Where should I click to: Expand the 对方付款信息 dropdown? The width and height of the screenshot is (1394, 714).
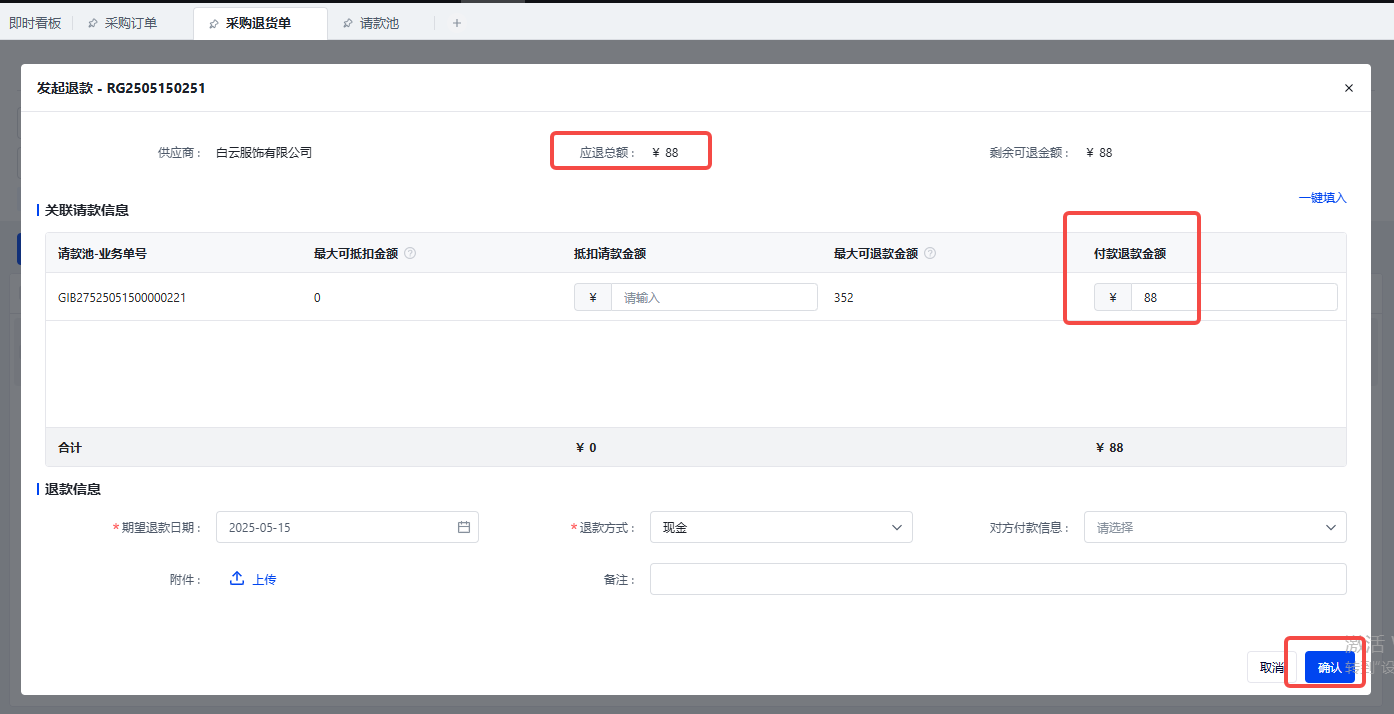[x=1215, y=527]
